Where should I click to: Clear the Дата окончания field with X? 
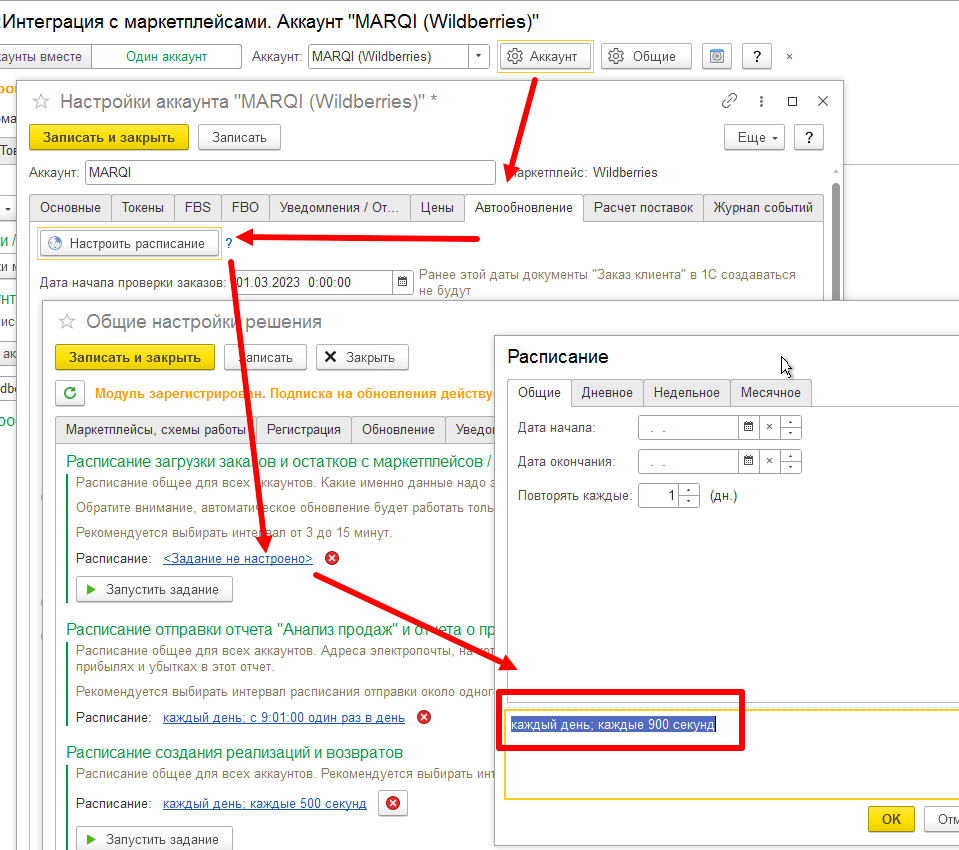pos(769,462)
